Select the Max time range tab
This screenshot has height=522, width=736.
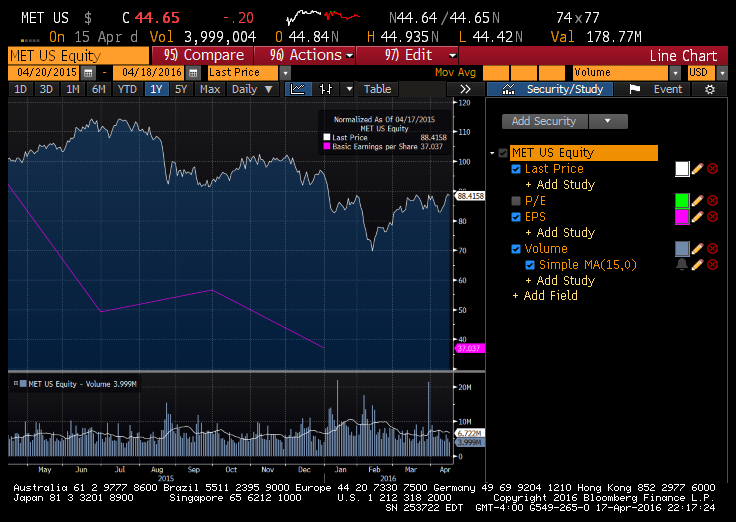coord(210,89)
